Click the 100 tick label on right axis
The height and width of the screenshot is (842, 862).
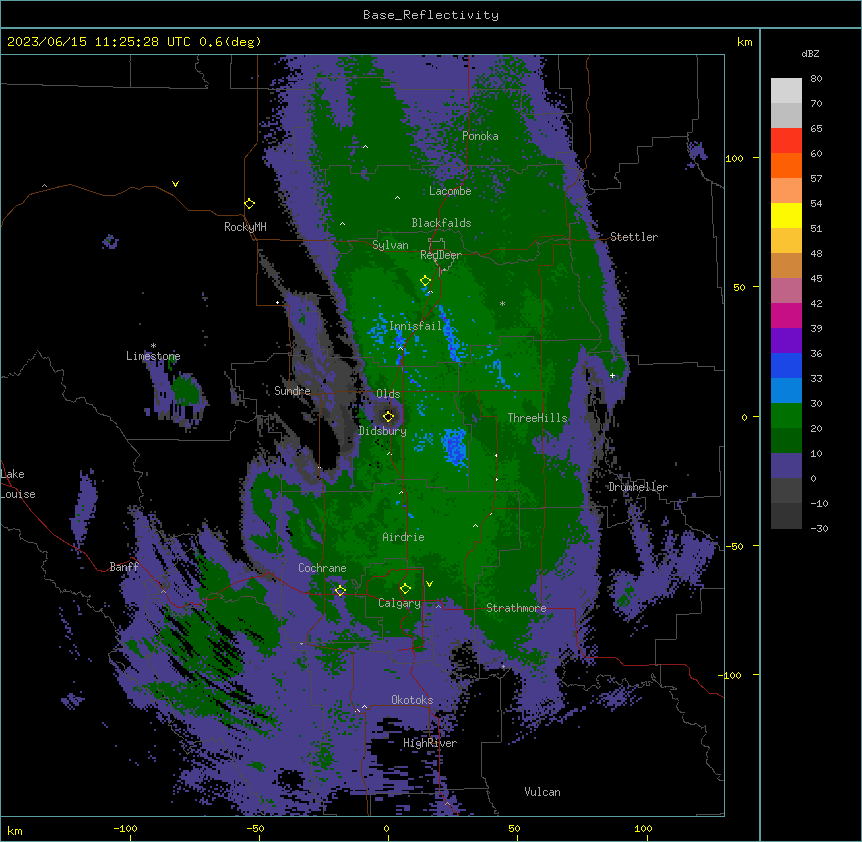click(734, 158)
